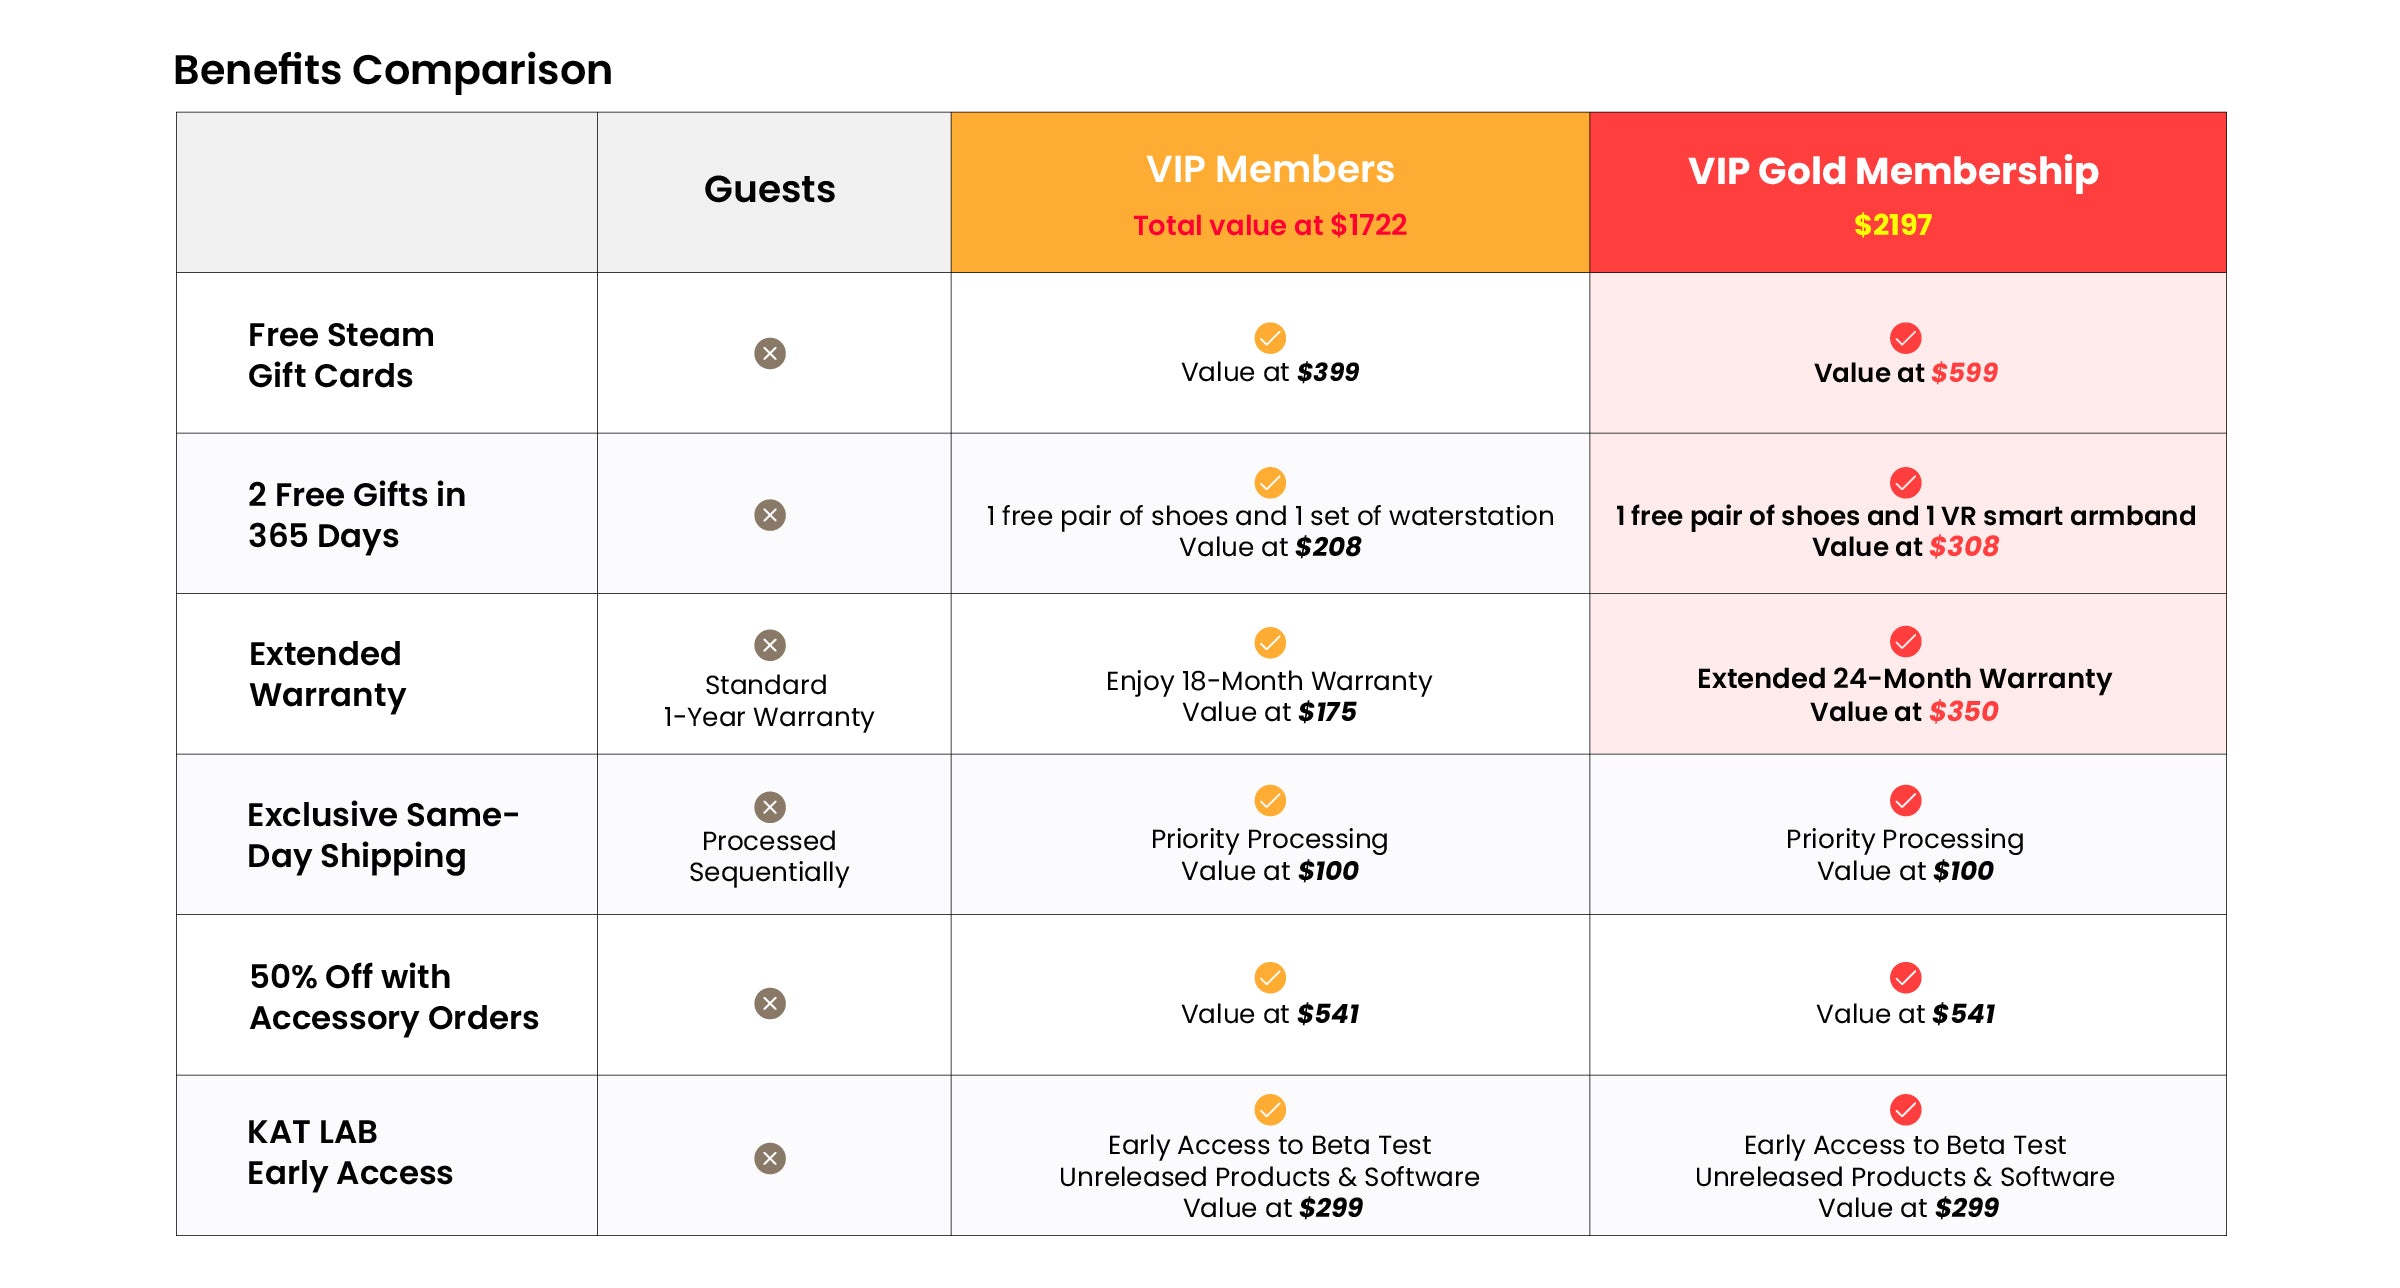Click the red checkmark above Value at $599
2400x1288 pixels.
click(1905, 338)
